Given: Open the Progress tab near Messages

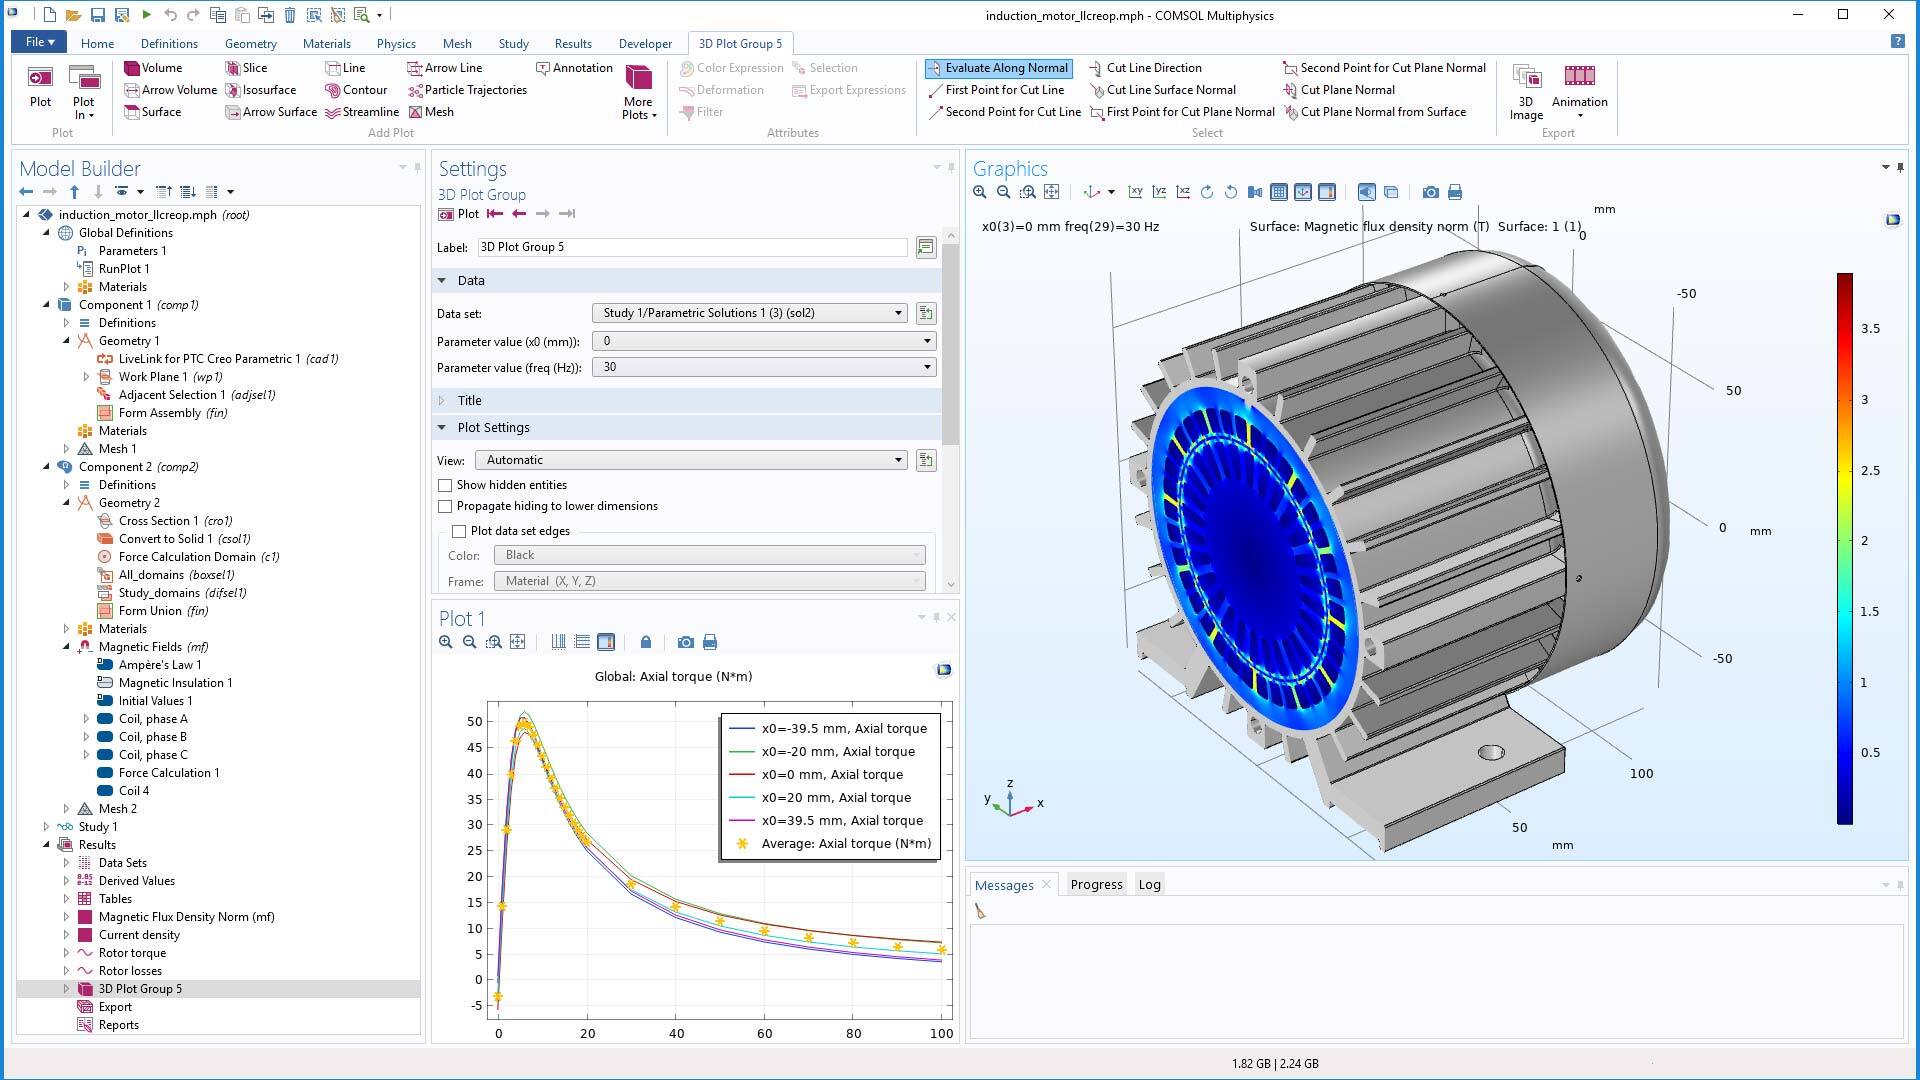Looking at the screenshot, I should 1096,884.
